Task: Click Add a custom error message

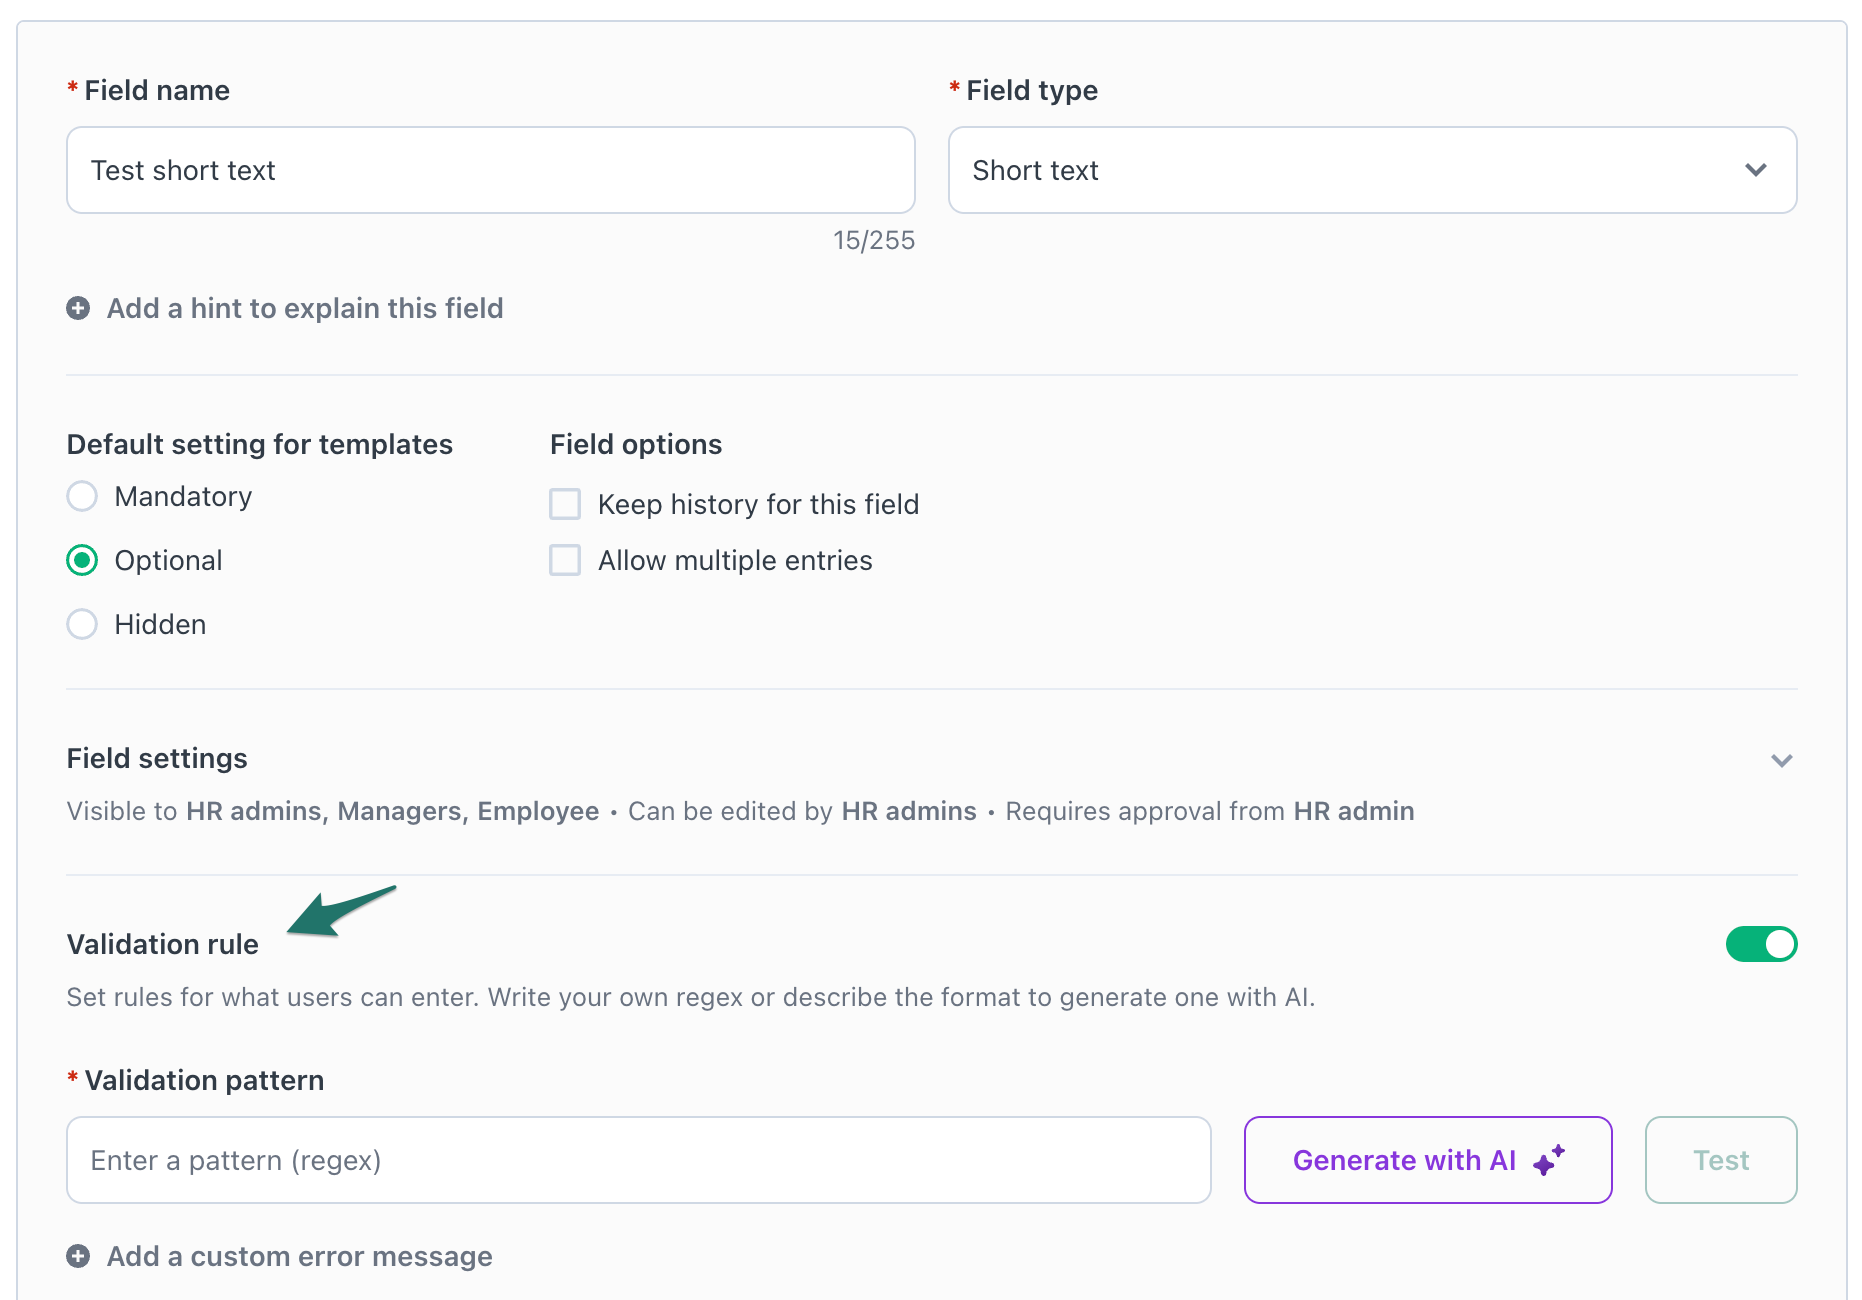Action: 299,1256
